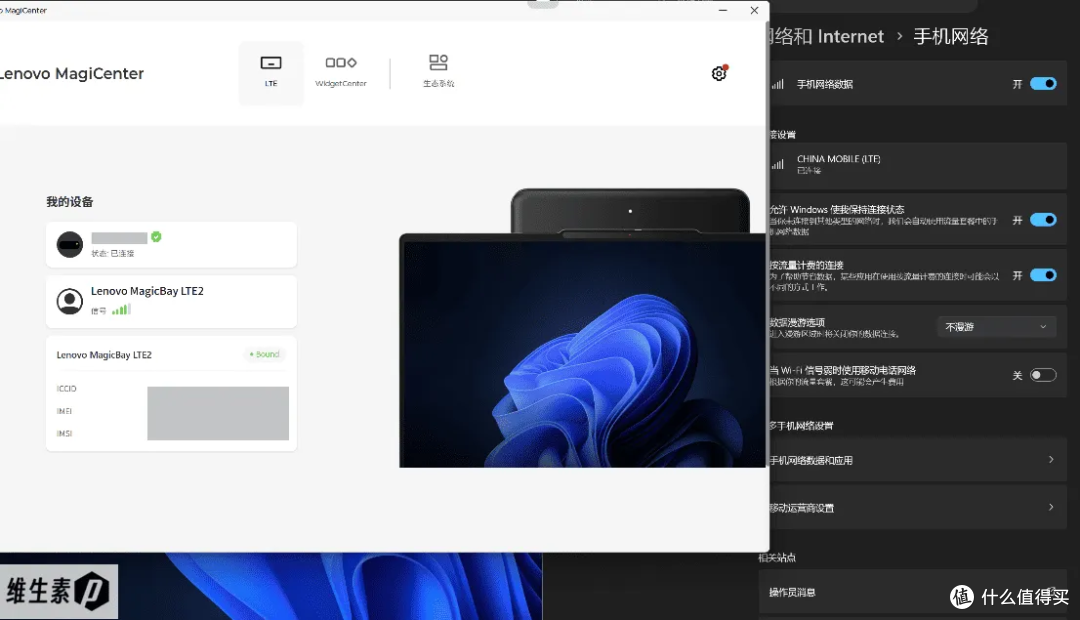Click the Bound status badge

point(264,354)
